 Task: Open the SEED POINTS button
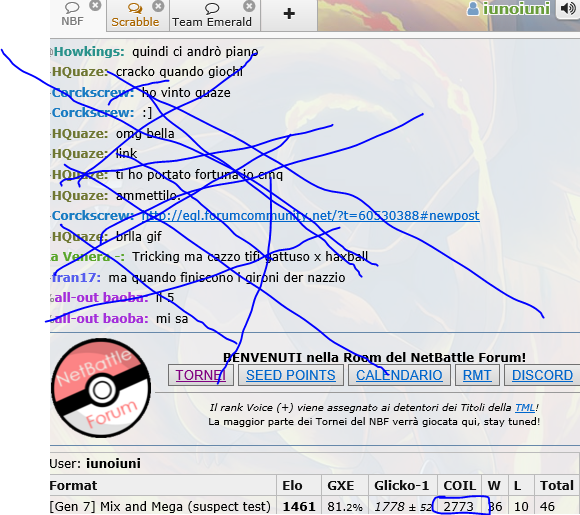pos(291,375)
